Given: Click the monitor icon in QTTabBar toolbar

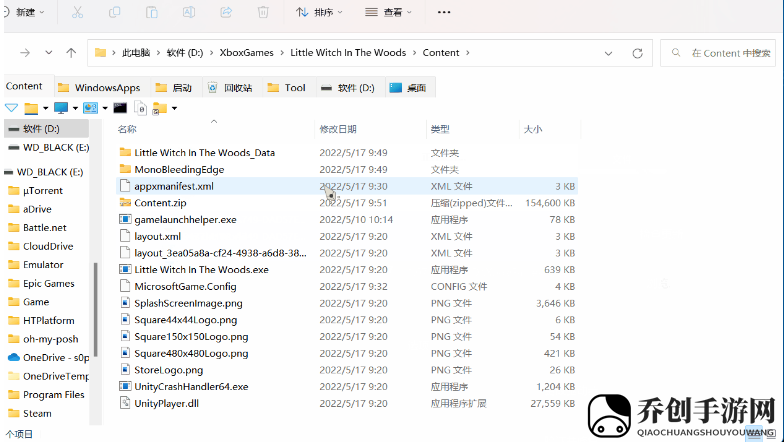Looking at the screenshot, I should [x=61, y=108].
